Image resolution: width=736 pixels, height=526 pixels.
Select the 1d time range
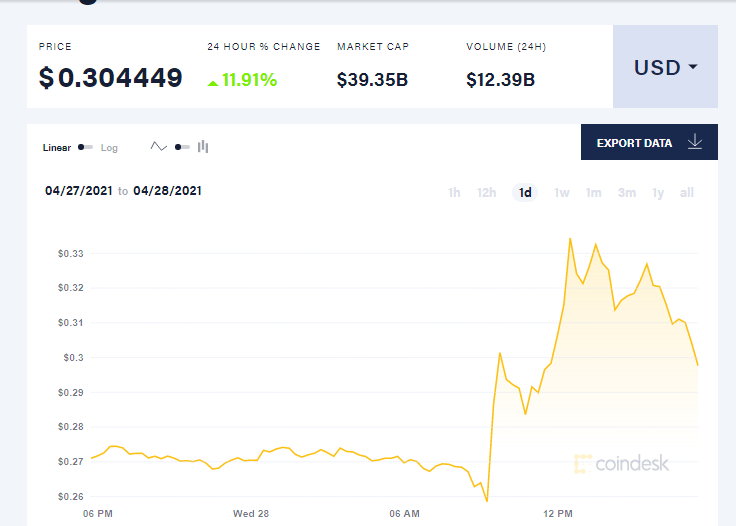pyautogui.click(x=525, y=192)
